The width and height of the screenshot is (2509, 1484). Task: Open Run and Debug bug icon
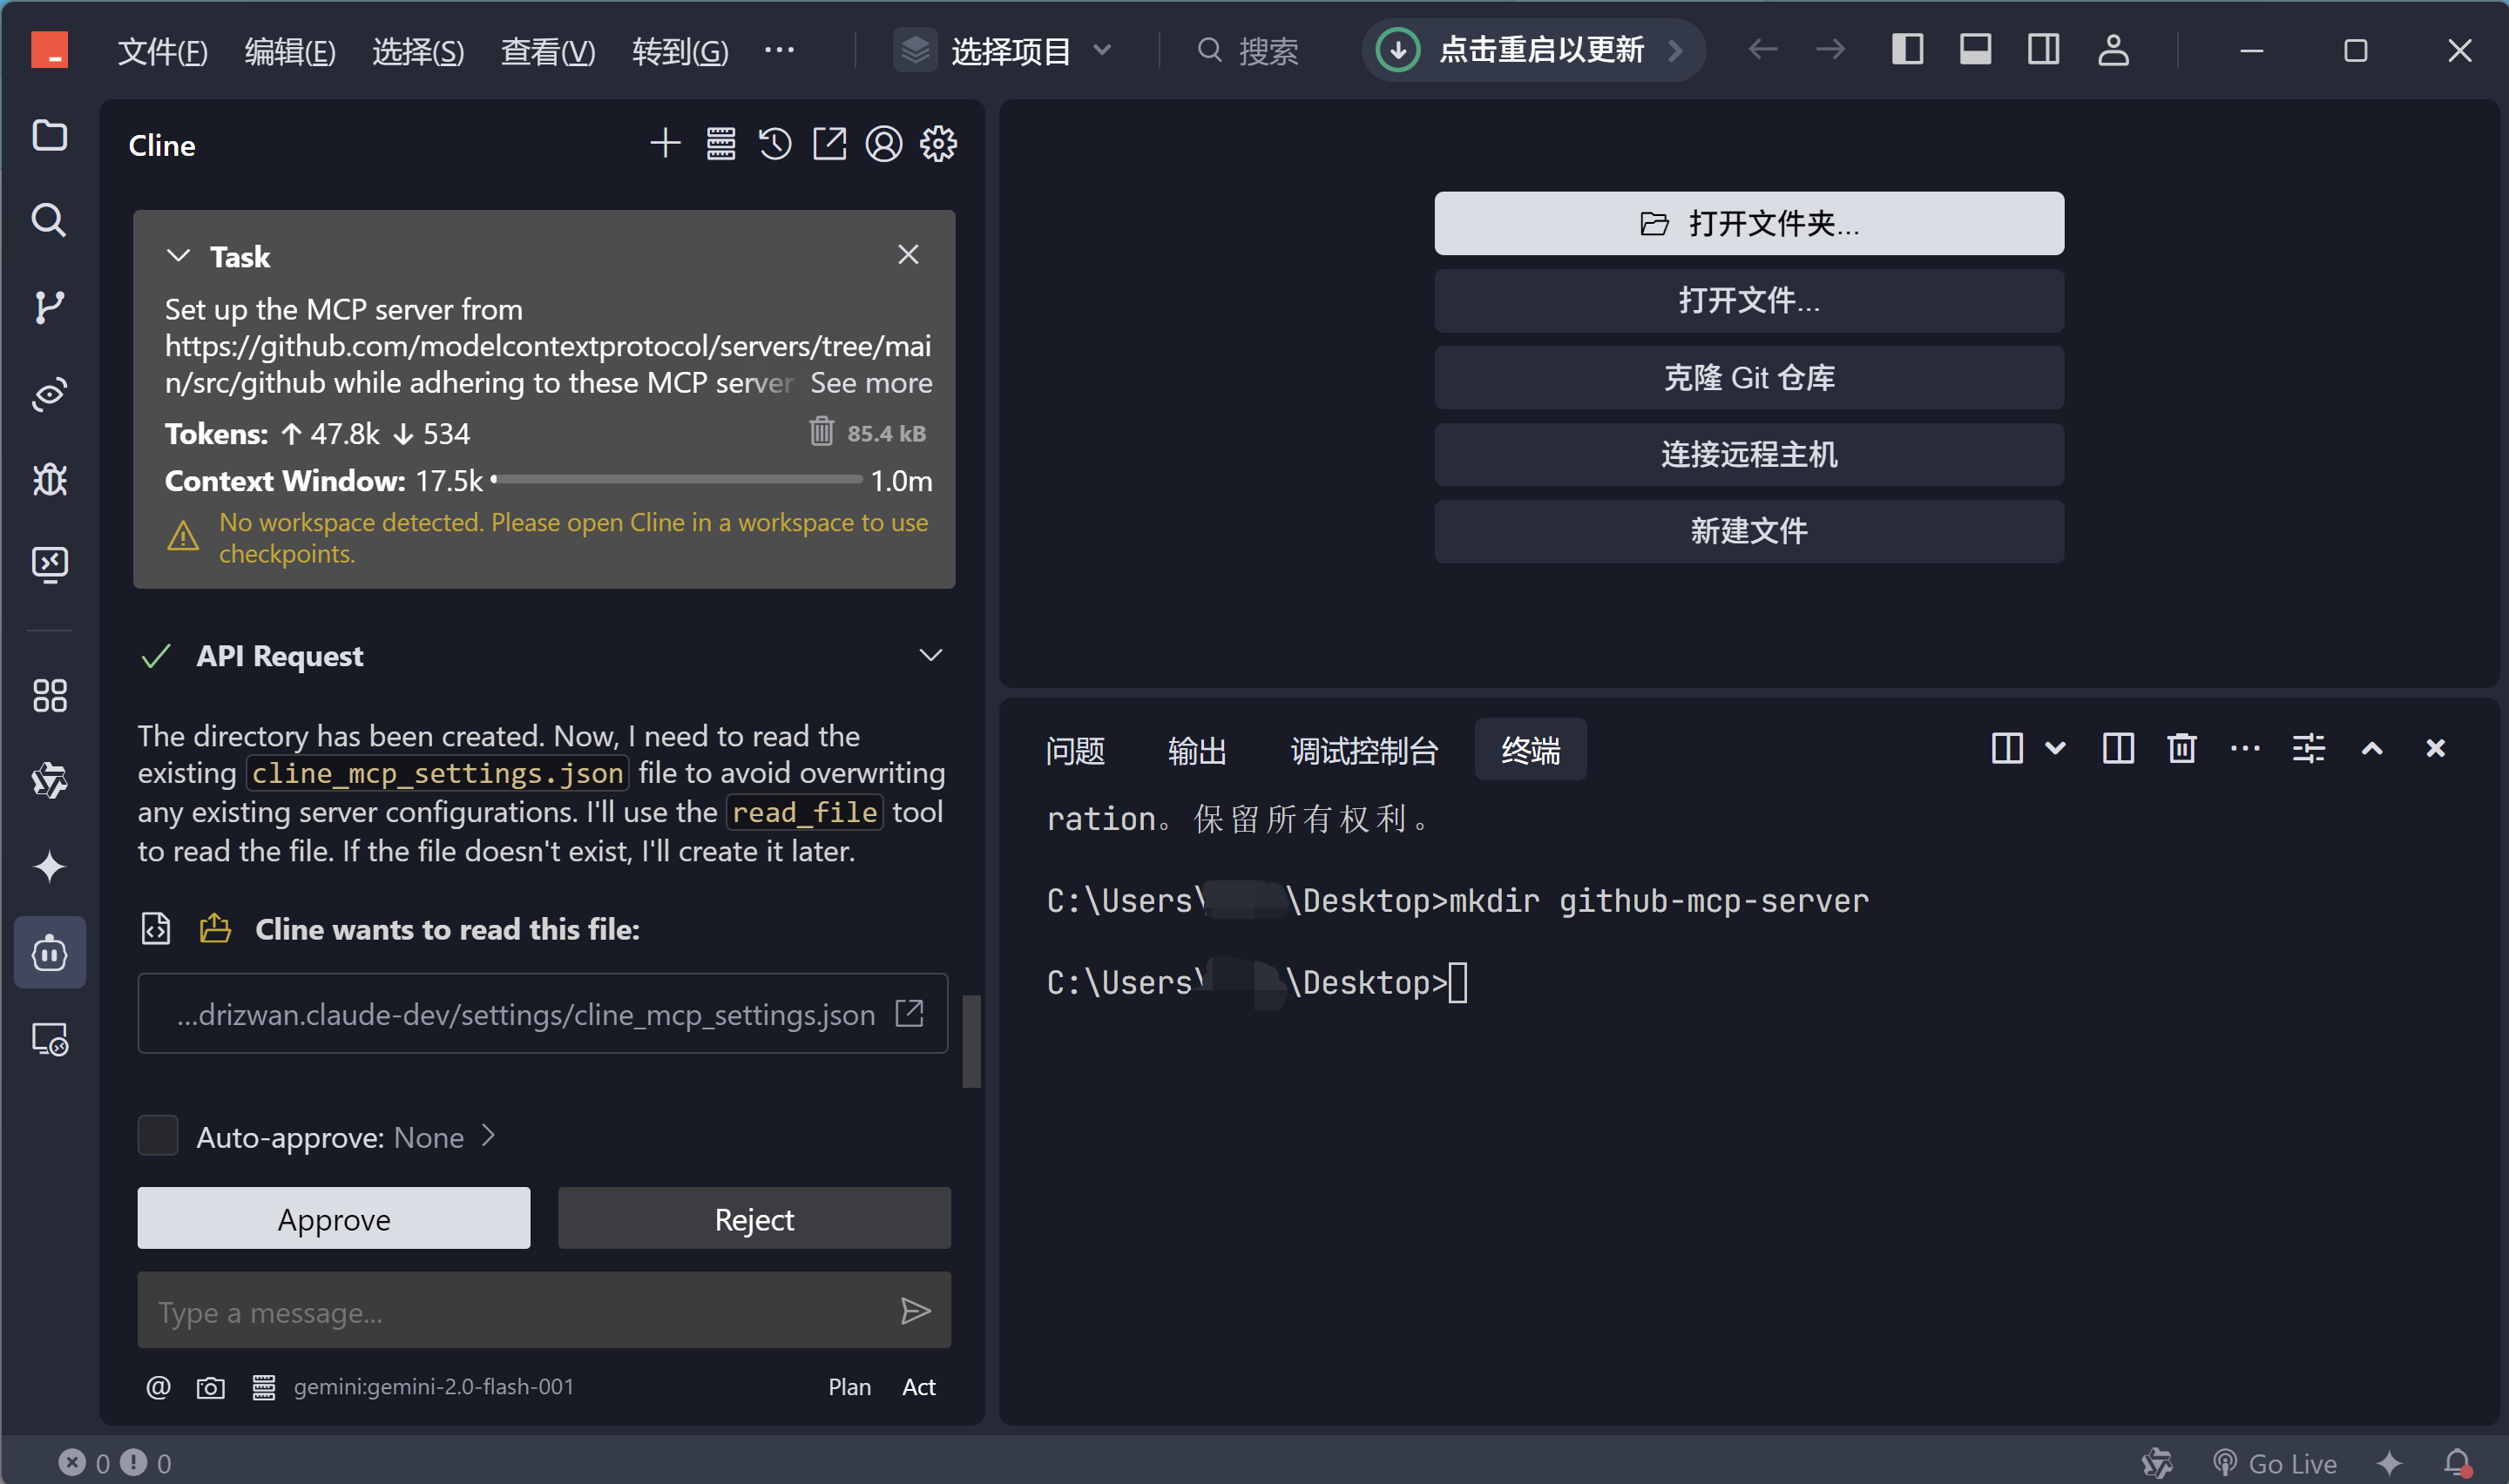click(49, 480)
